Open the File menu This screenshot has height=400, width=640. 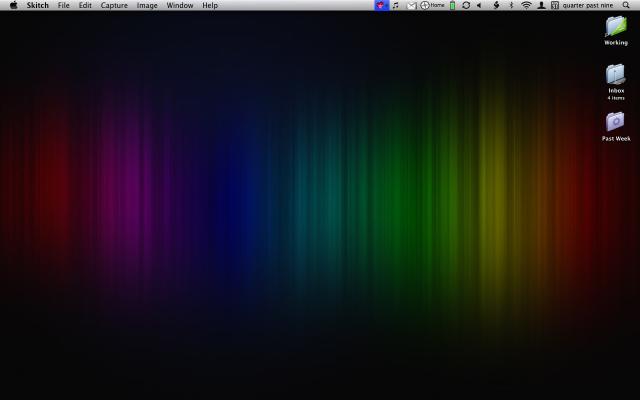(63, 5)
